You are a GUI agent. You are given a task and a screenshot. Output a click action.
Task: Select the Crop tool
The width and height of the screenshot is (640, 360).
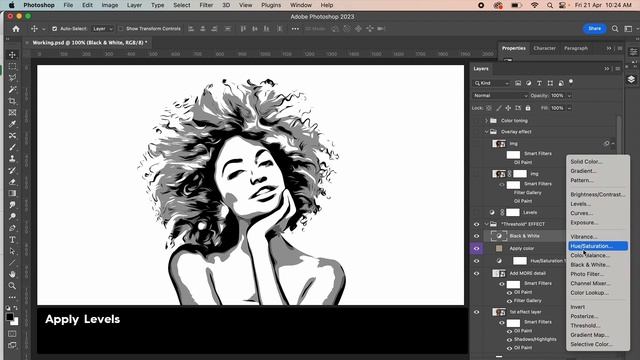click(12, 101)
